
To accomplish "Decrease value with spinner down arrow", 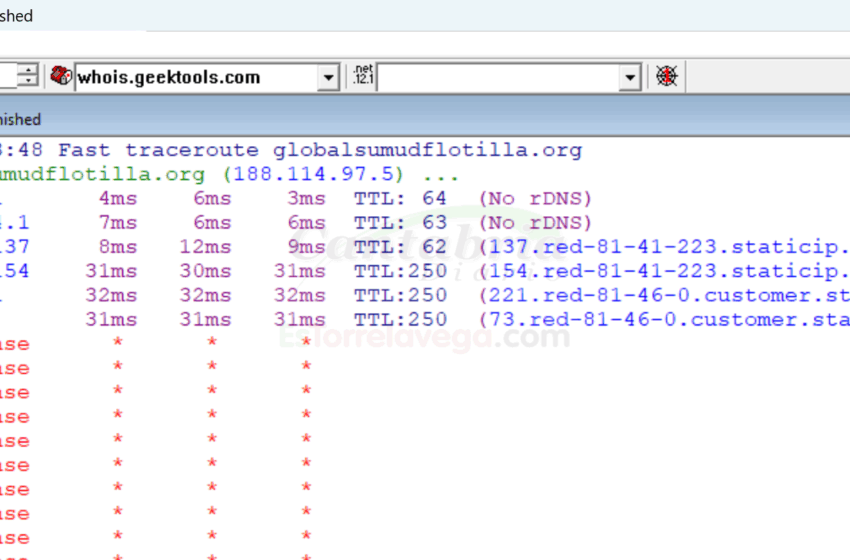I will point(29,82).
